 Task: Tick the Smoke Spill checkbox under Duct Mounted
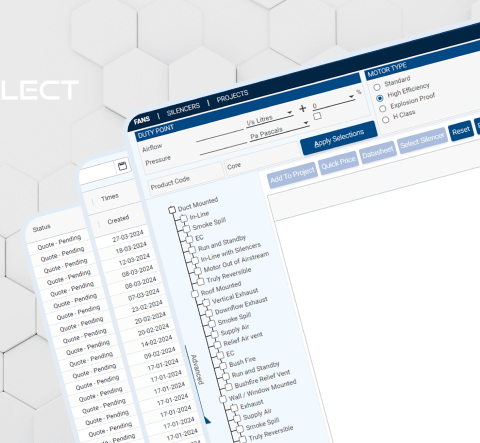[187, 228]
